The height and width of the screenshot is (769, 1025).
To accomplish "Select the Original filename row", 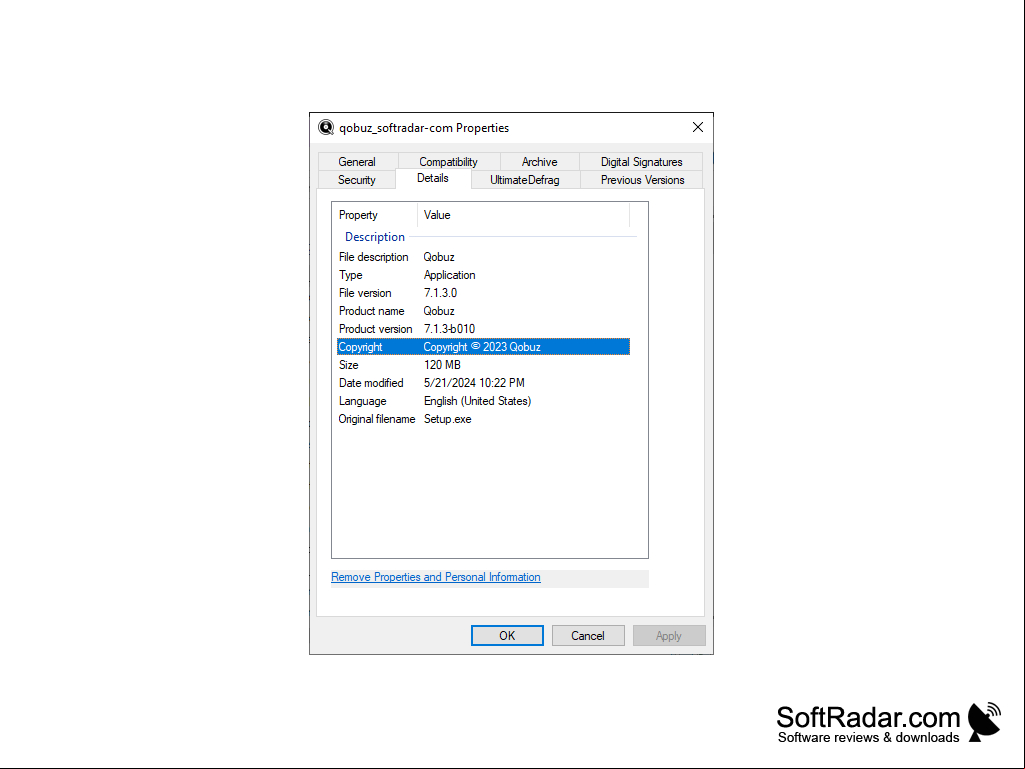I will click(483, 419).
